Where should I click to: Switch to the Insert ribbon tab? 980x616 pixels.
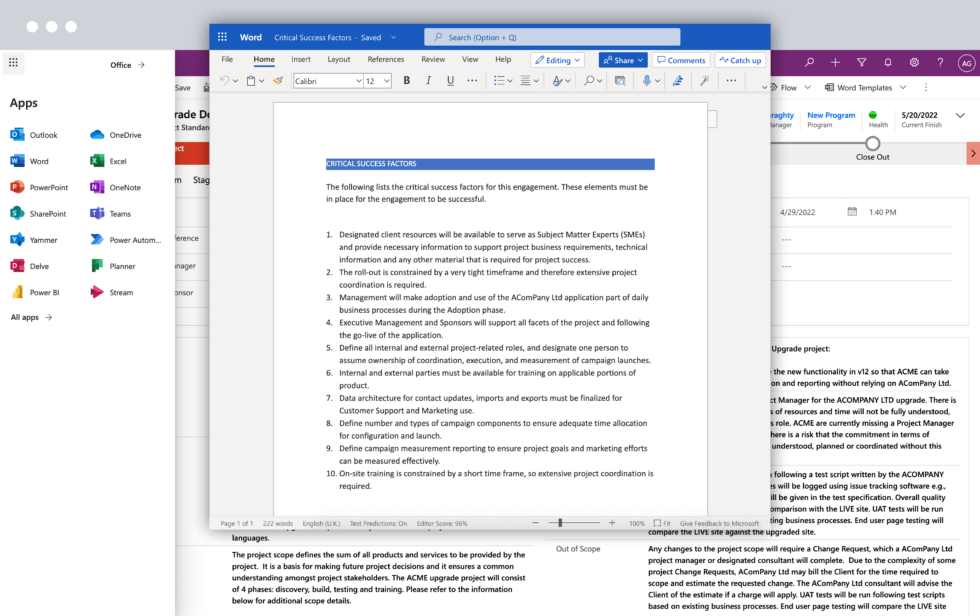coord(301,60)
